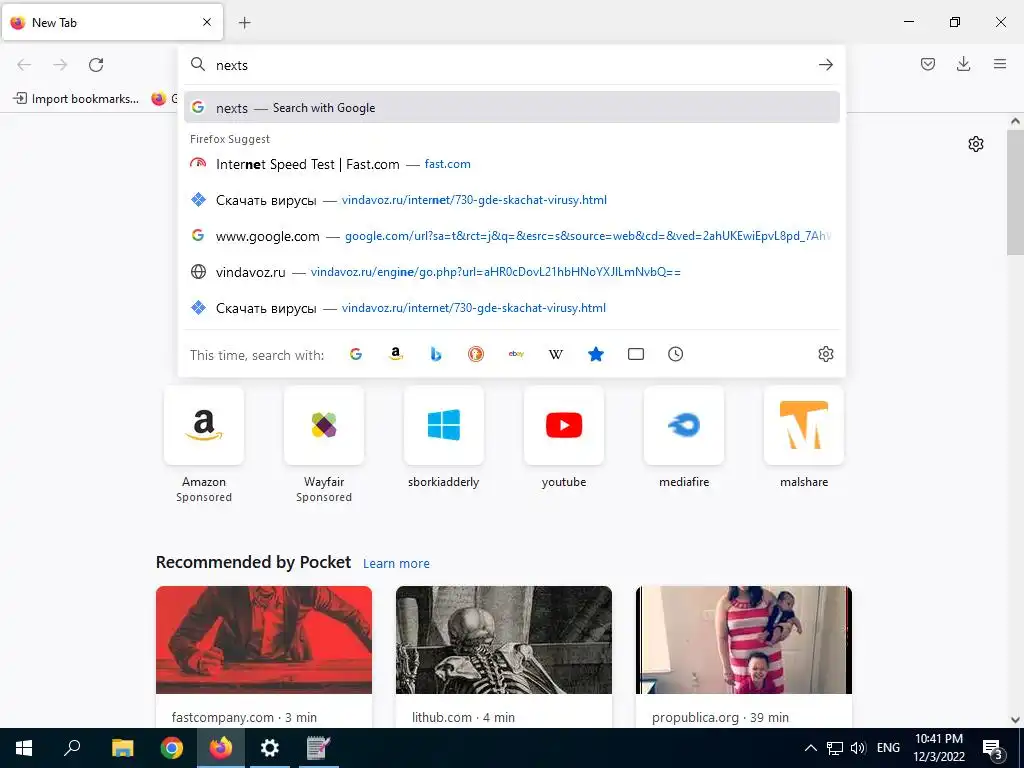Viewport: 1024px width, 768px height.
Task: Click the Learn more Pocket link
Action: click(x=396, y=564)
